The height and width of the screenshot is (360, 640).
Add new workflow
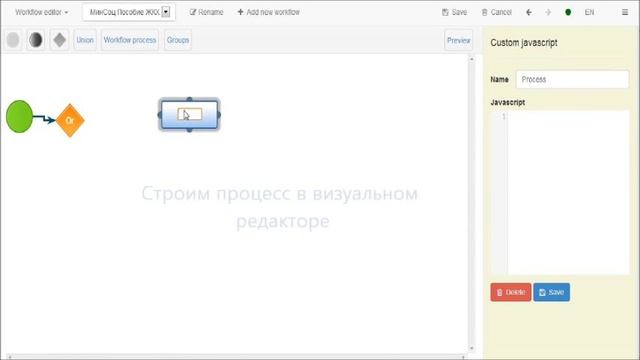(x=269, y=12)
